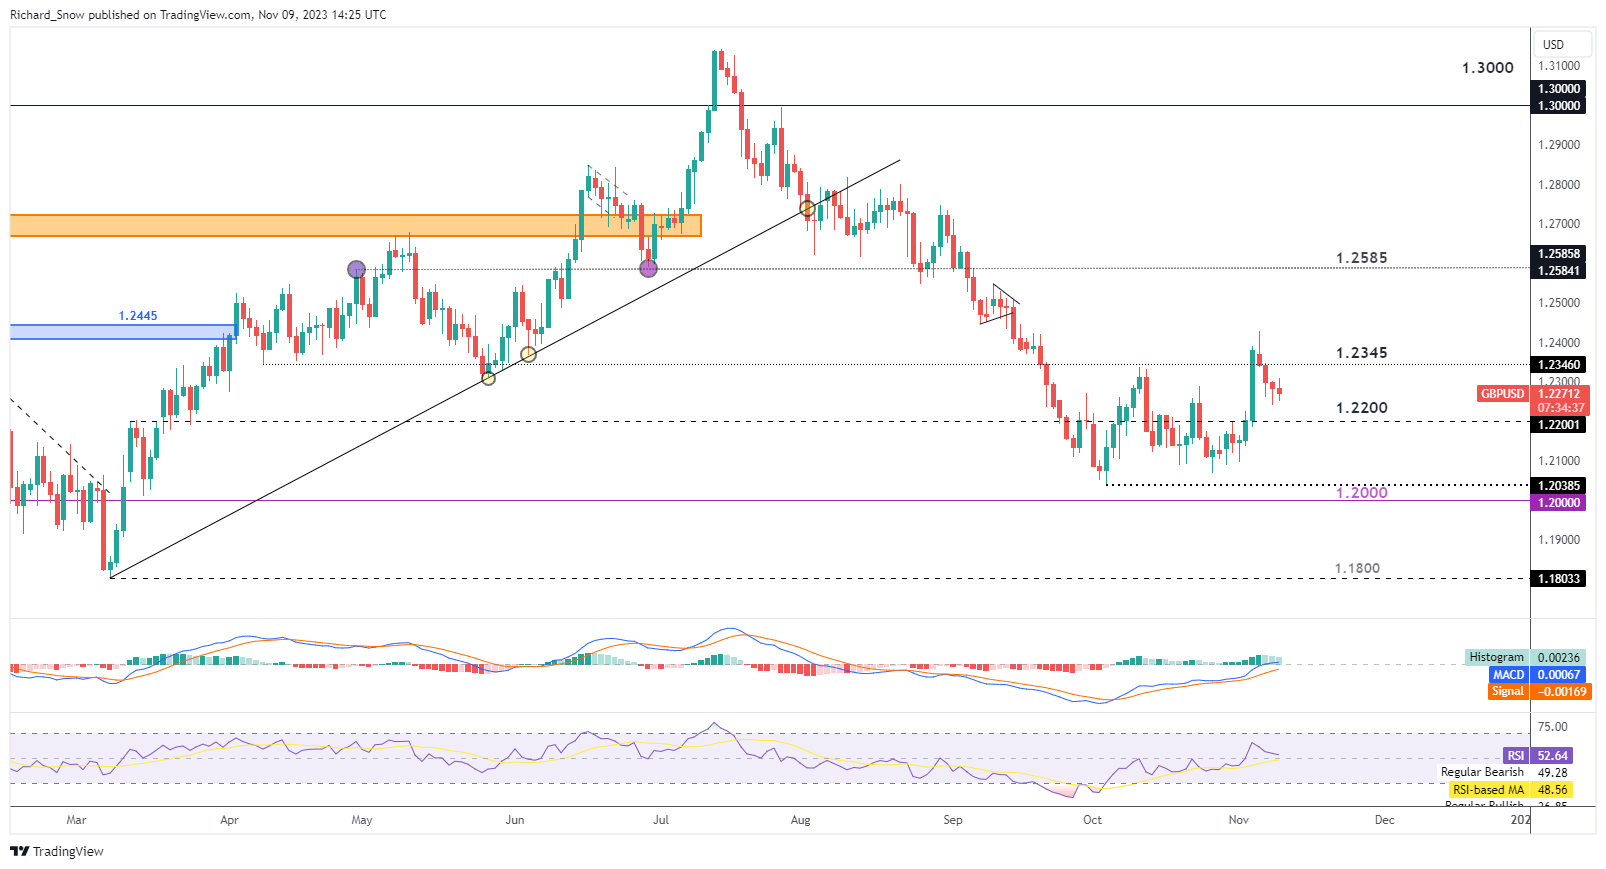Screen dimensions: 1606x869
Task: Select the blue 1.2445 zone rectangle
Action: (x=122, y=331)
